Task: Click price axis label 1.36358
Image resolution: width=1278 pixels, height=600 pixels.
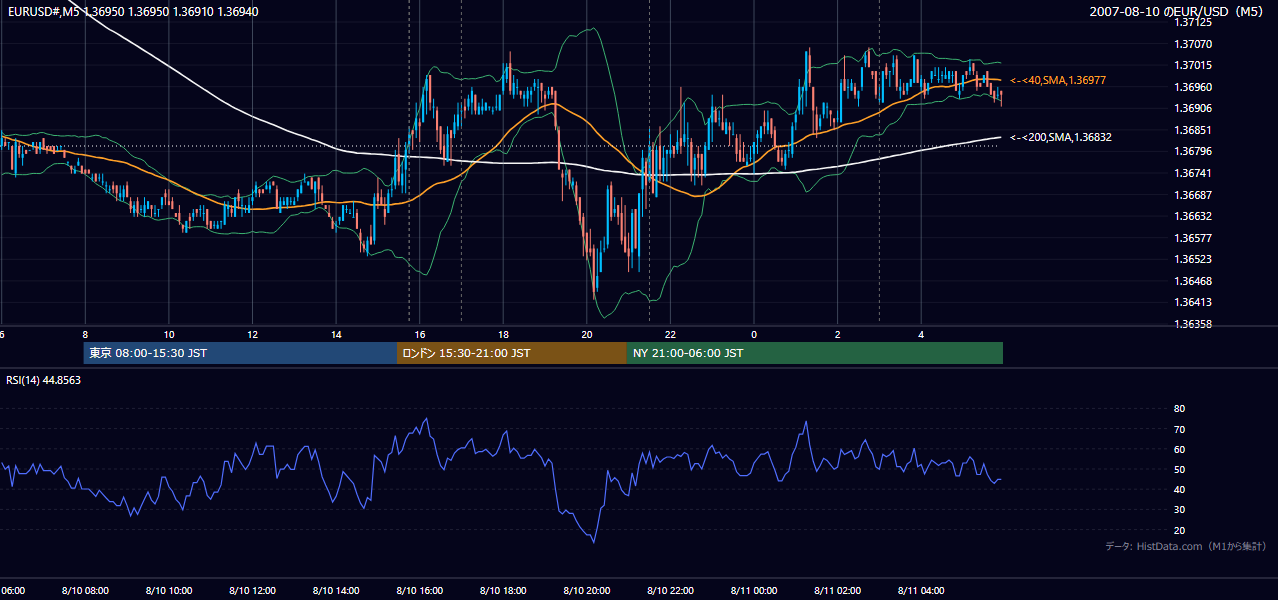Action: click(x=1193, y=324)
